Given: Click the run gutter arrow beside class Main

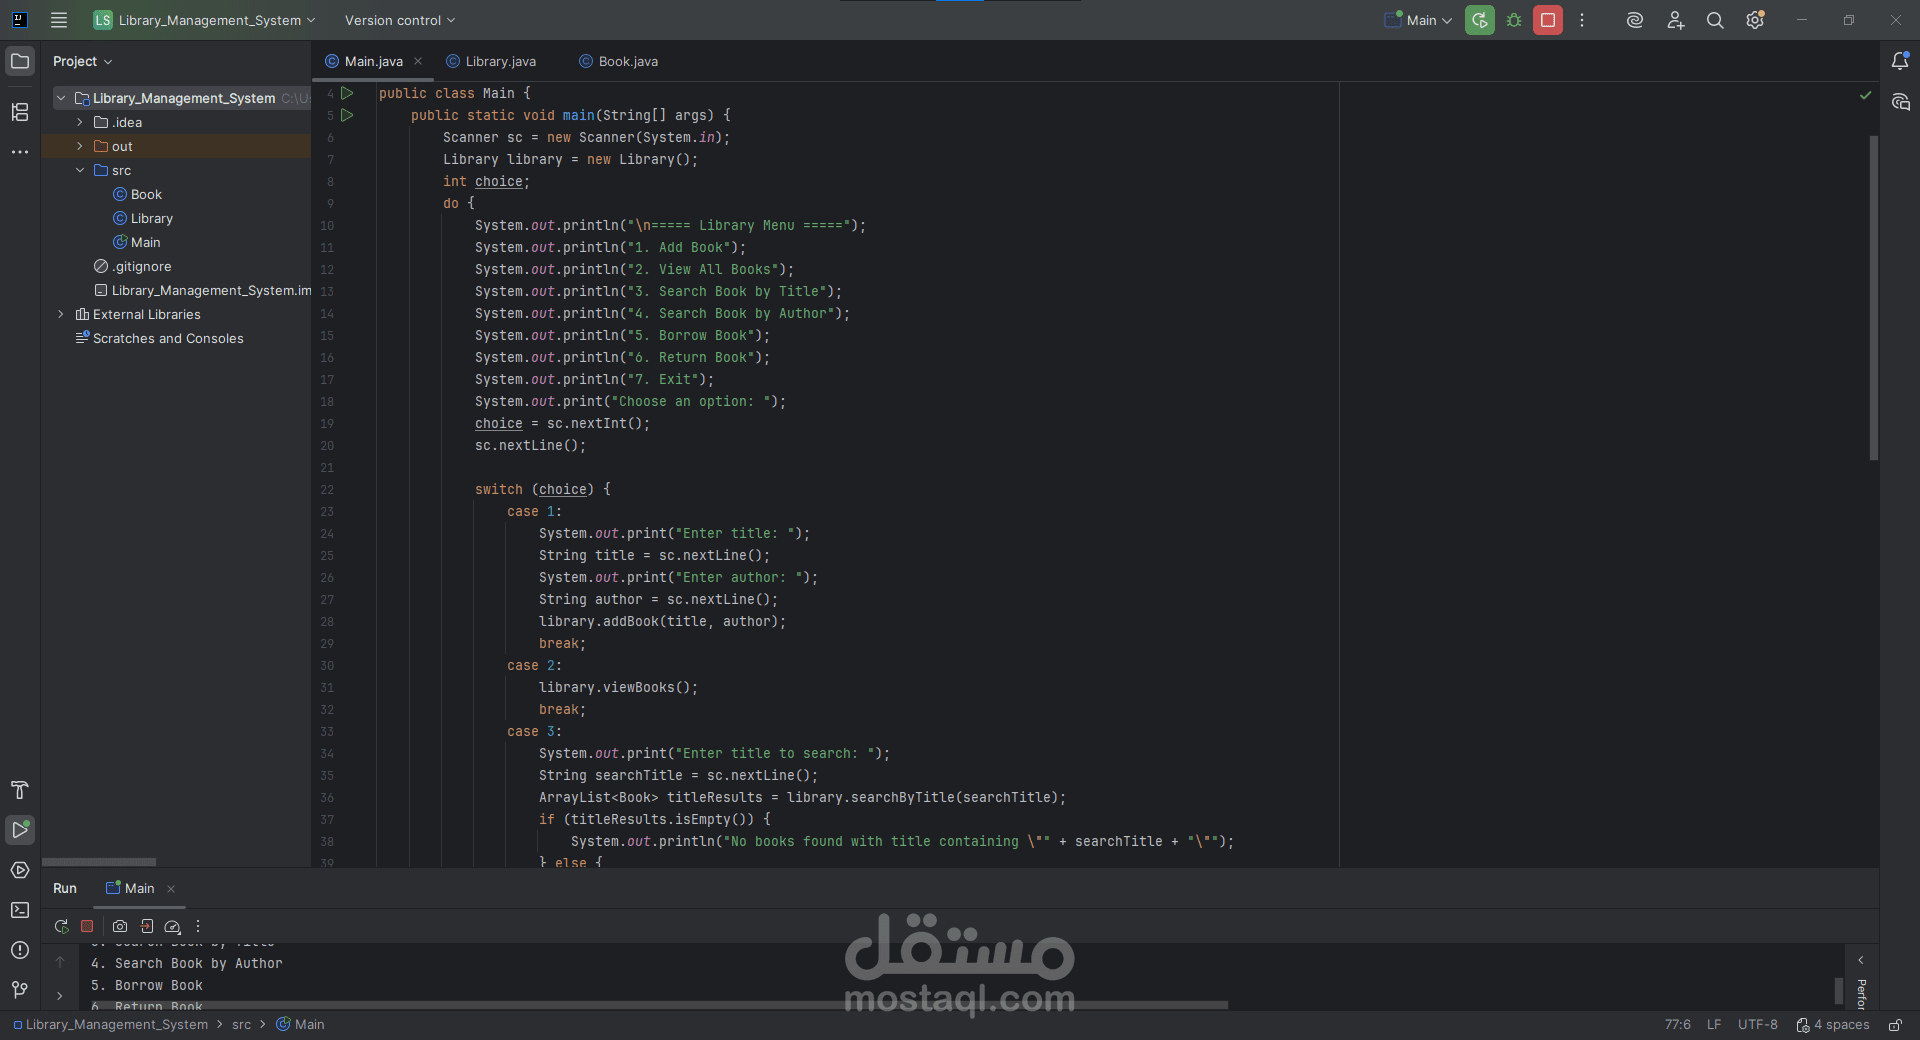Looking at the screenshot, I should [347, 93].
